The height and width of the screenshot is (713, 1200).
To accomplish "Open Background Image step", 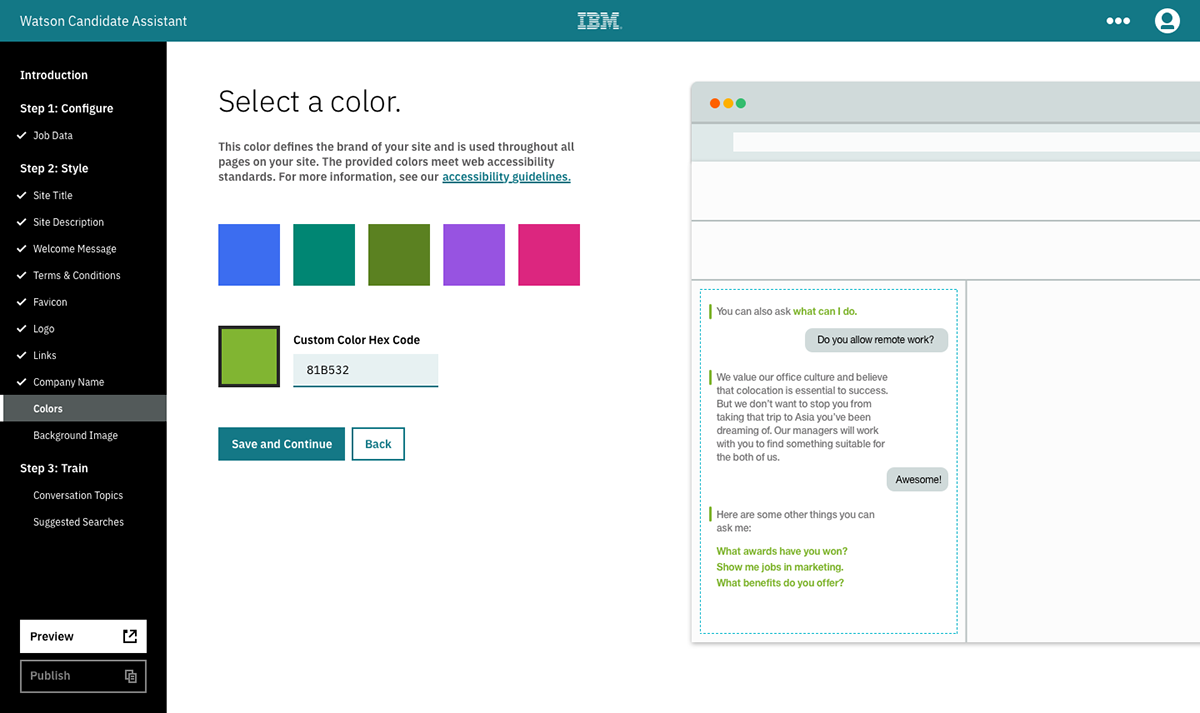I will coord(75,435).
